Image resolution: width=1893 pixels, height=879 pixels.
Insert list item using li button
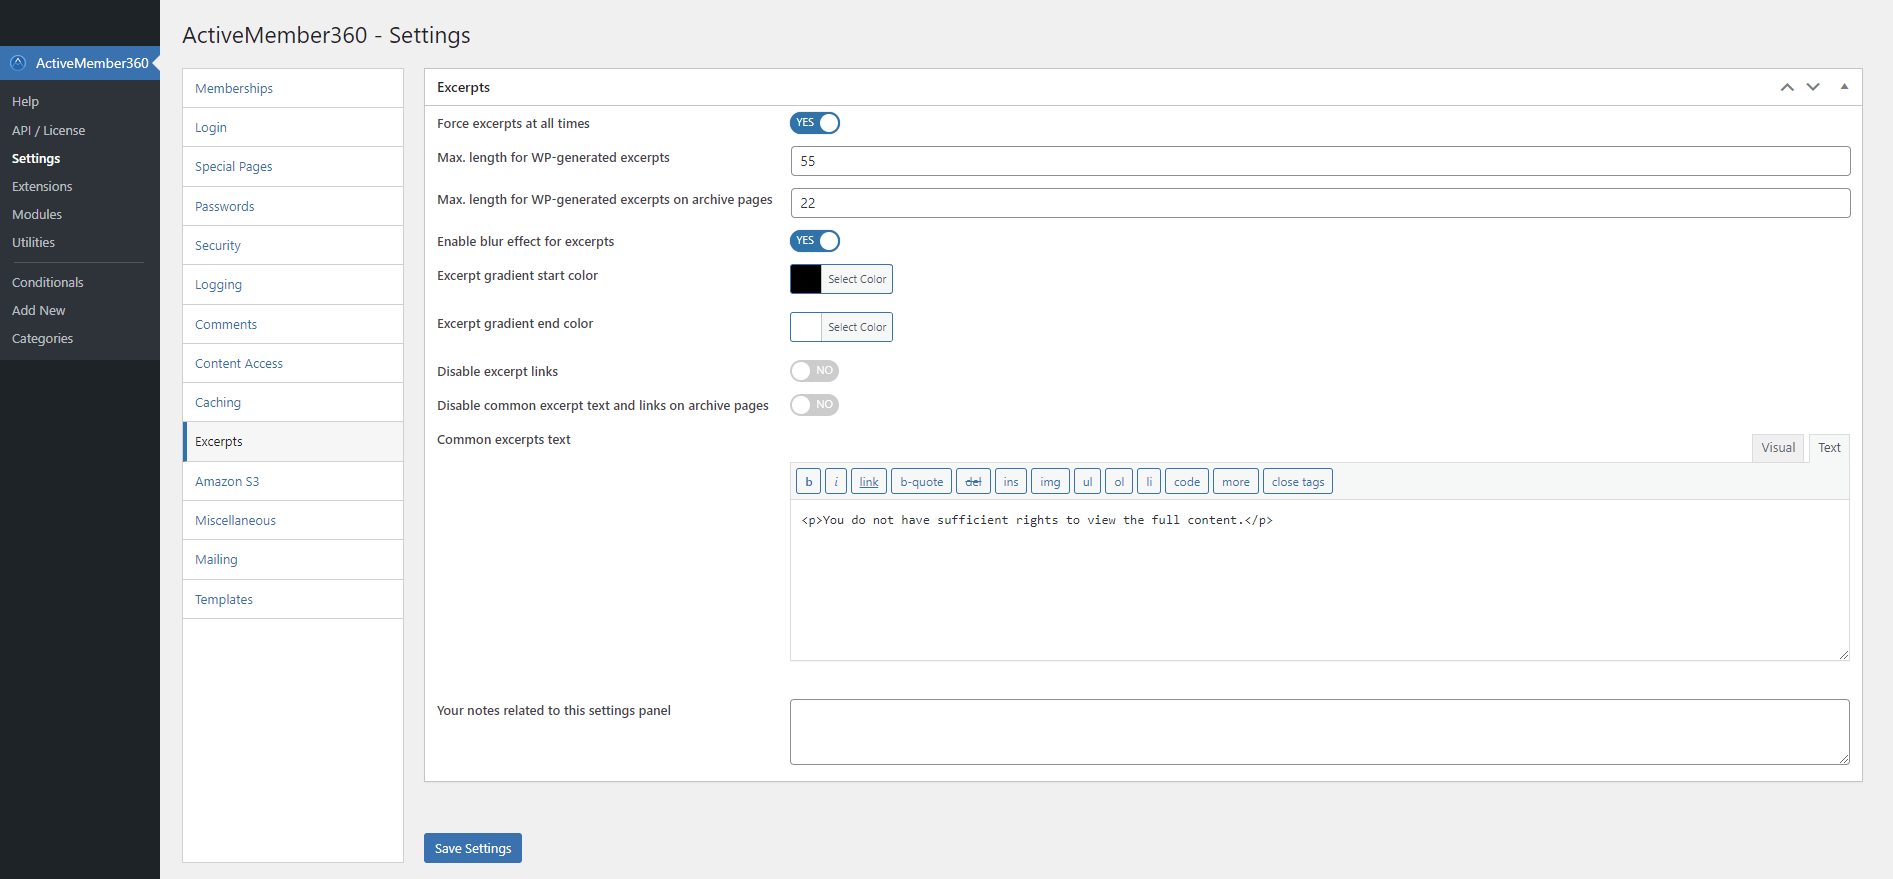1149,481
